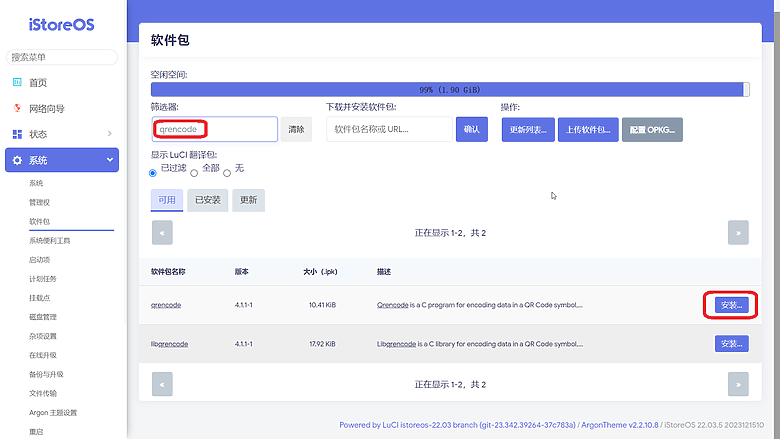Click the status grid icon beside 状态
Viewport: 780px width, 439px height.
click(x=17, y=134)
